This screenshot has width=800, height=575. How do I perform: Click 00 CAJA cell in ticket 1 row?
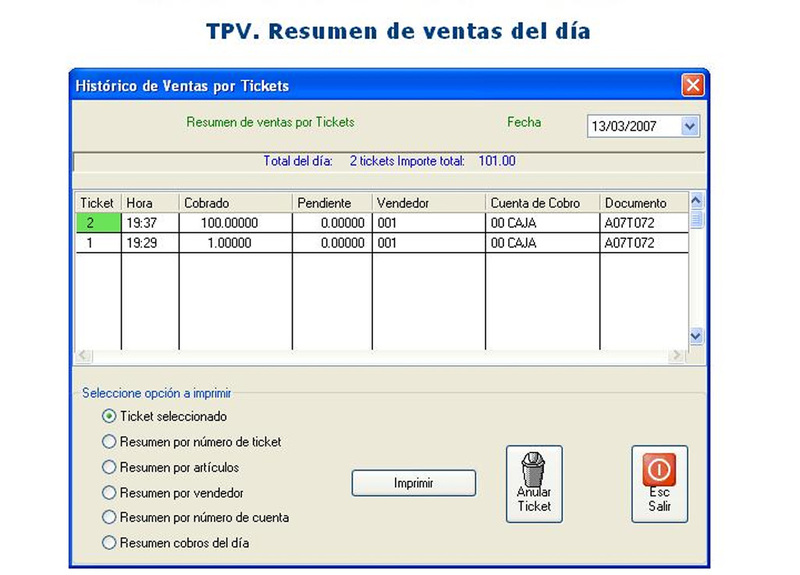click(x=542, y=243)
